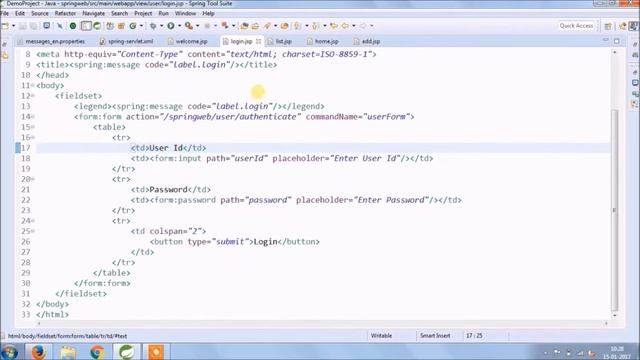Viewport: 640px width, 360px height.
Task: Click the External Tools run icon
Action: tap(189, 26)
